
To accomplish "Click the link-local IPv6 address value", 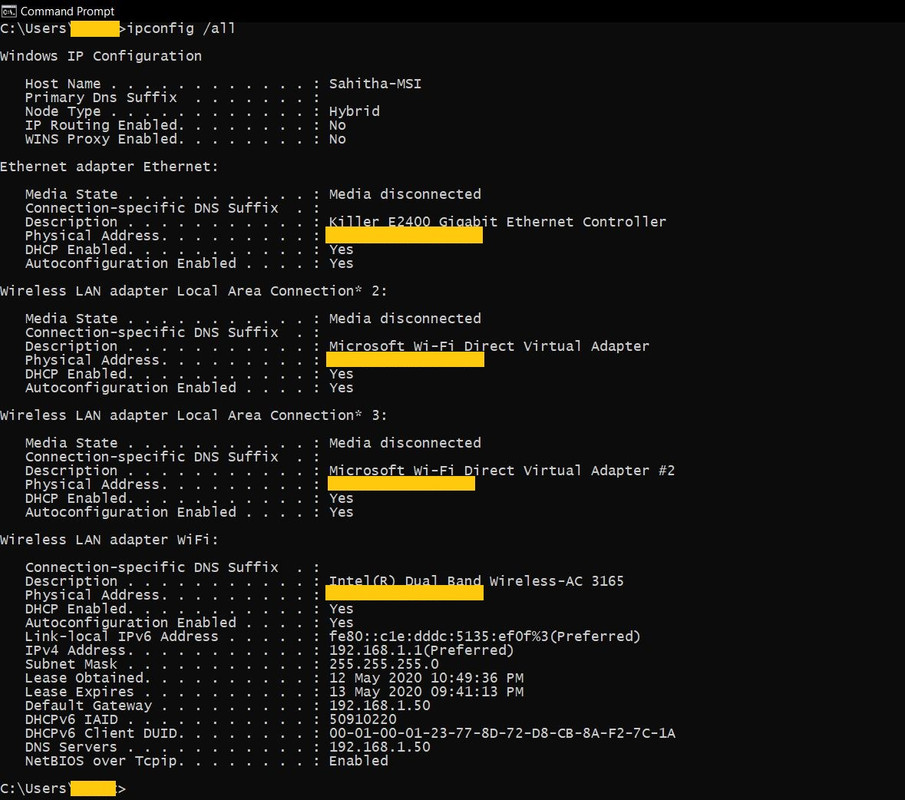I will click(x=485, y=637).
